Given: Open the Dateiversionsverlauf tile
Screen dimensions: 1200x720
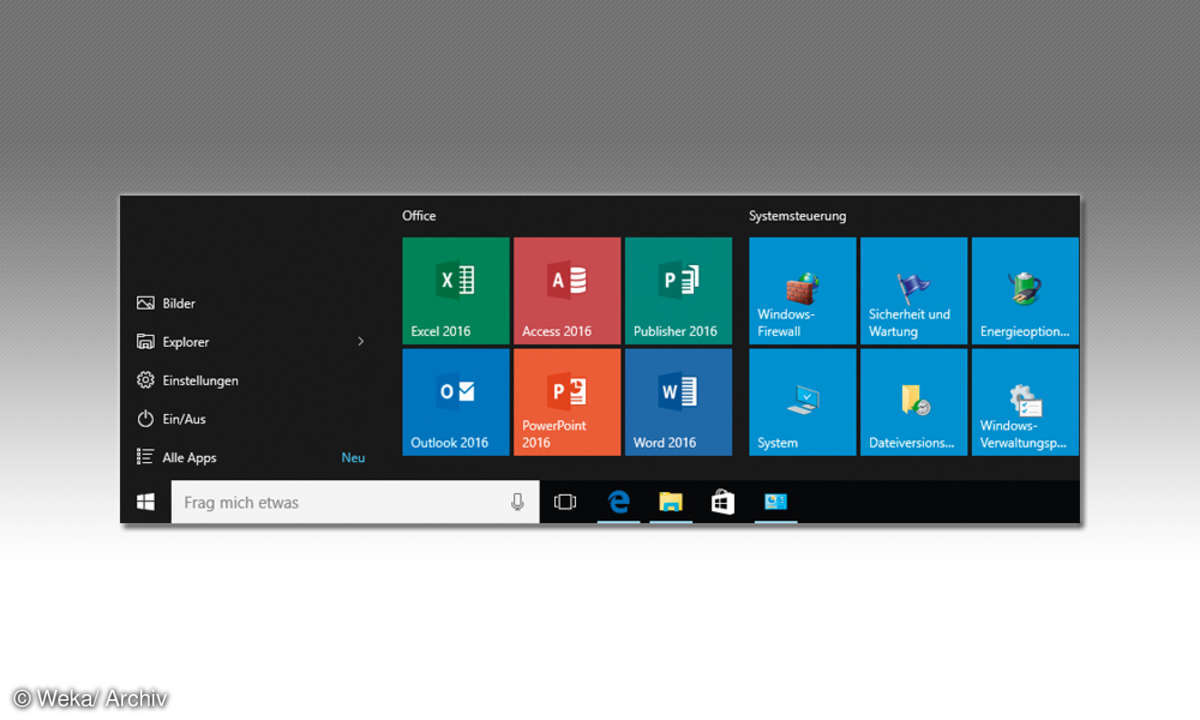Looking at the screenshot, I should click(914, 402).
